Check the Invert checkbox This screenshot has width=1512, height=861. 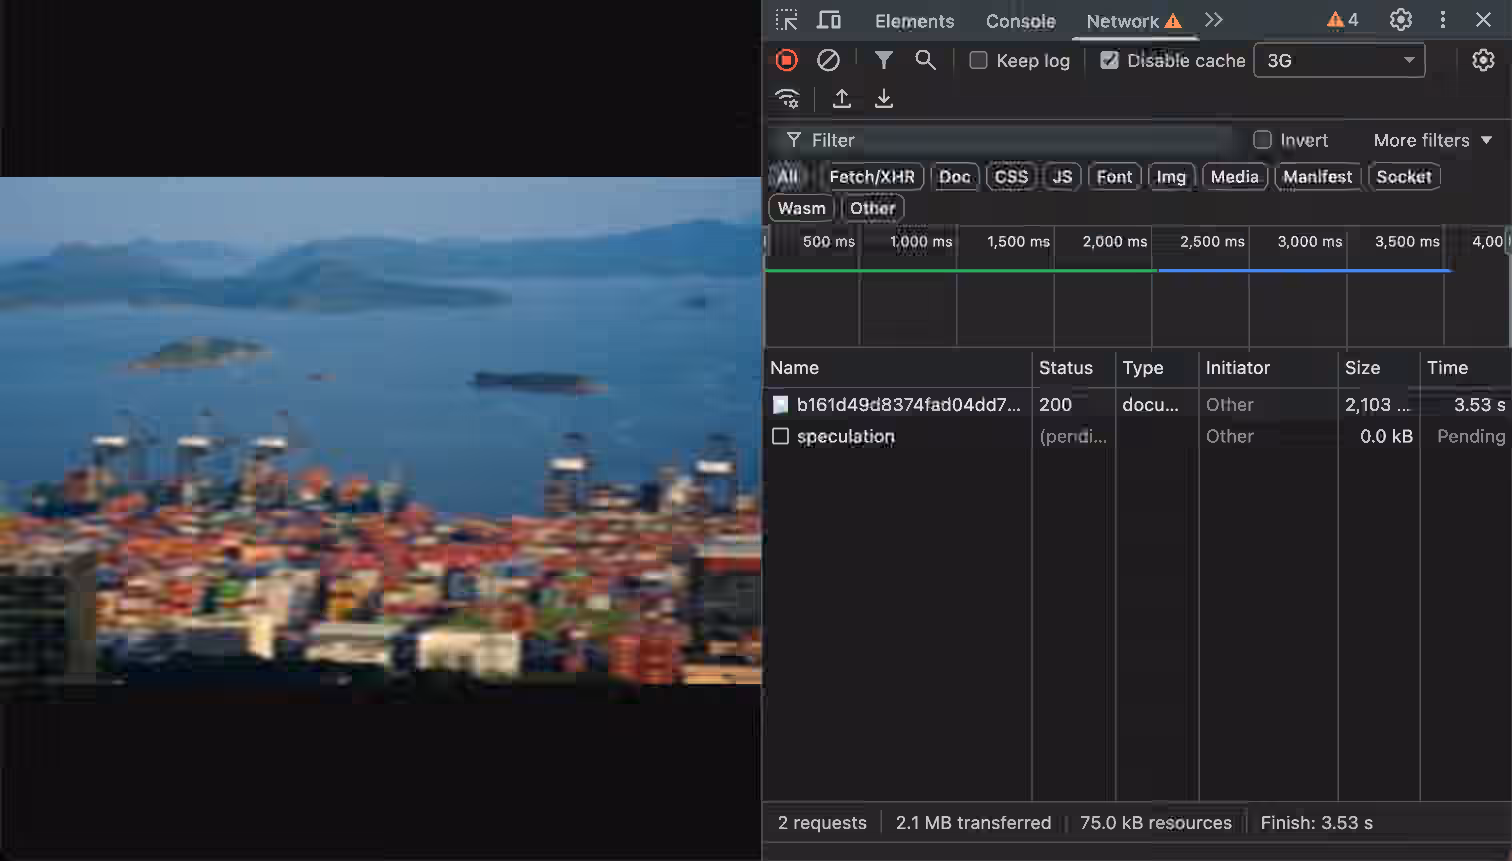(1263, 140)
